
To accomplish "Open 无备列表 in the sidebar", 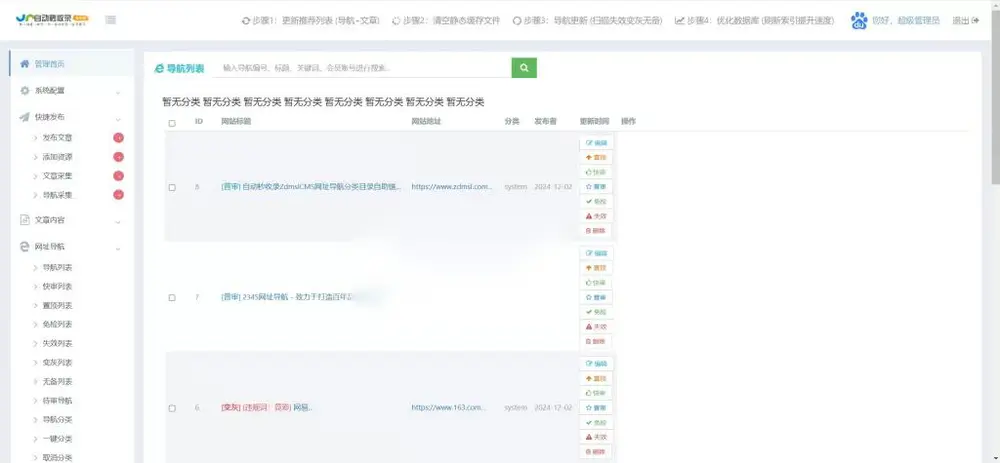I will pos(57,382).
